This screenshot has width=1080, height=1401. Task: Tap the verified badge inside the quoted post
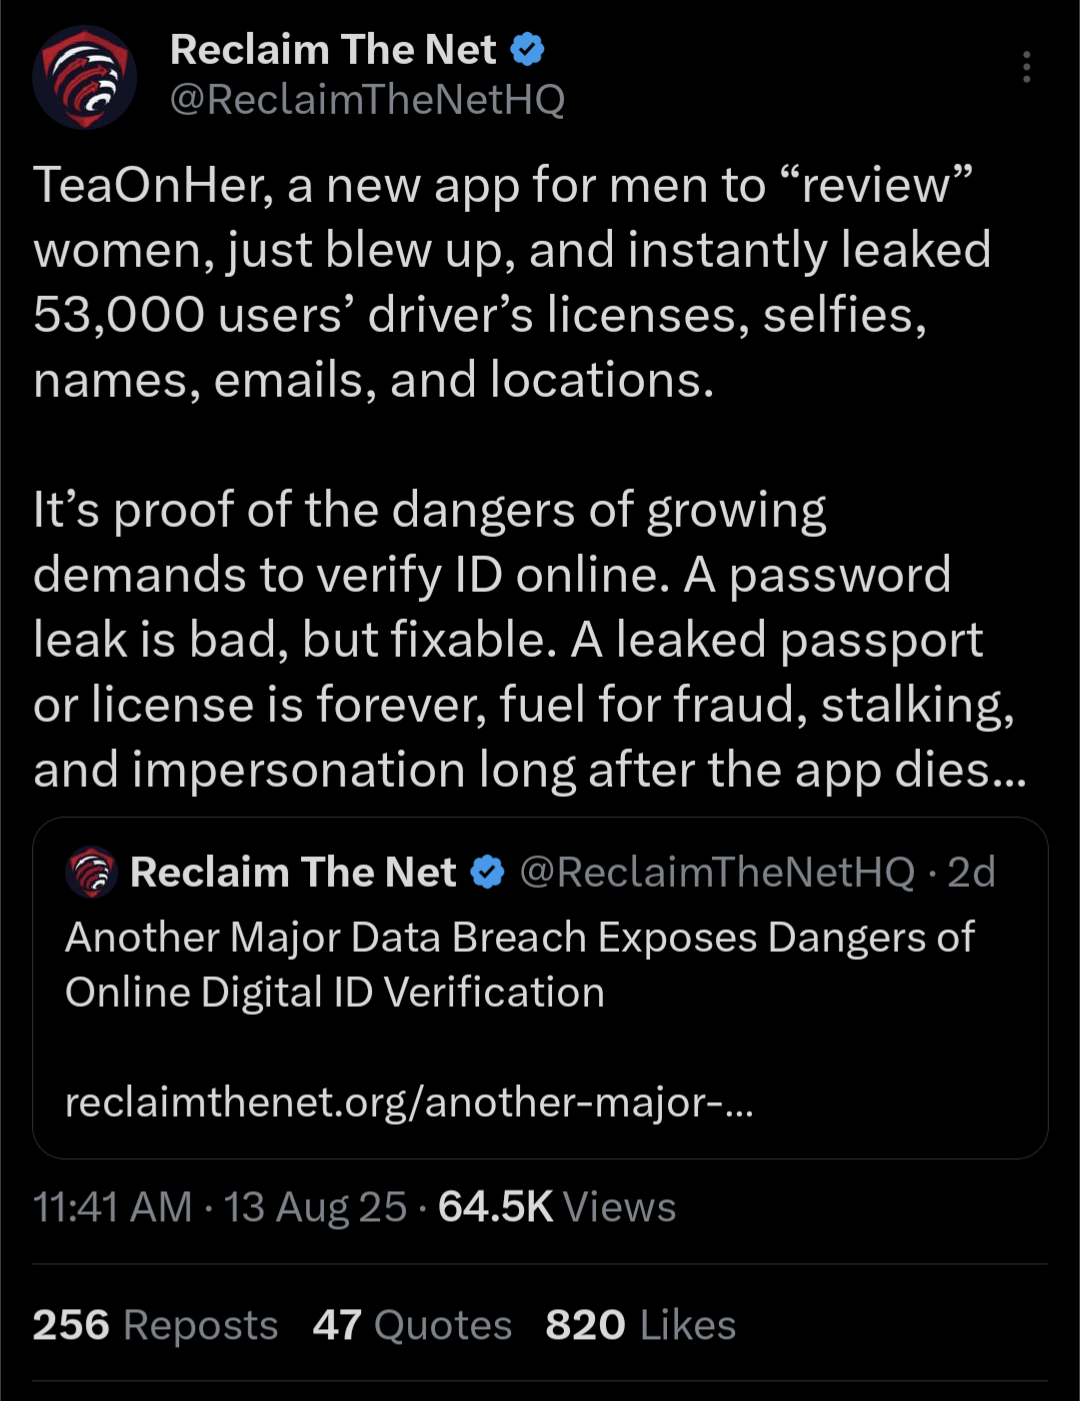click(x=487, y=872)
